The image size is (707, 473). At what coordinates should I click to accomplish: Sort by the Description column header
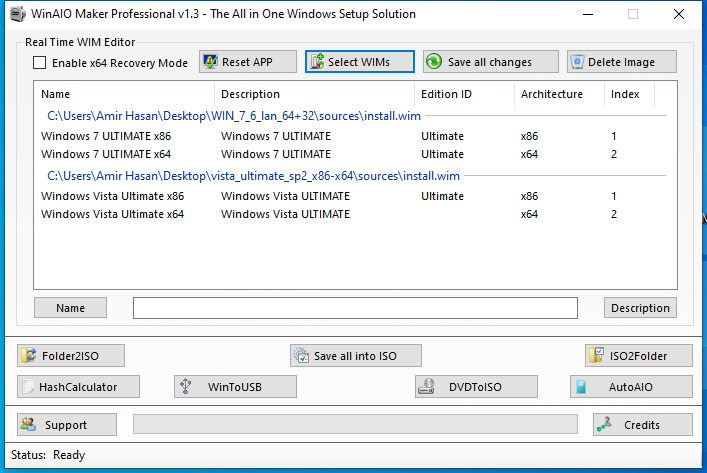click(x=314, y=94)
